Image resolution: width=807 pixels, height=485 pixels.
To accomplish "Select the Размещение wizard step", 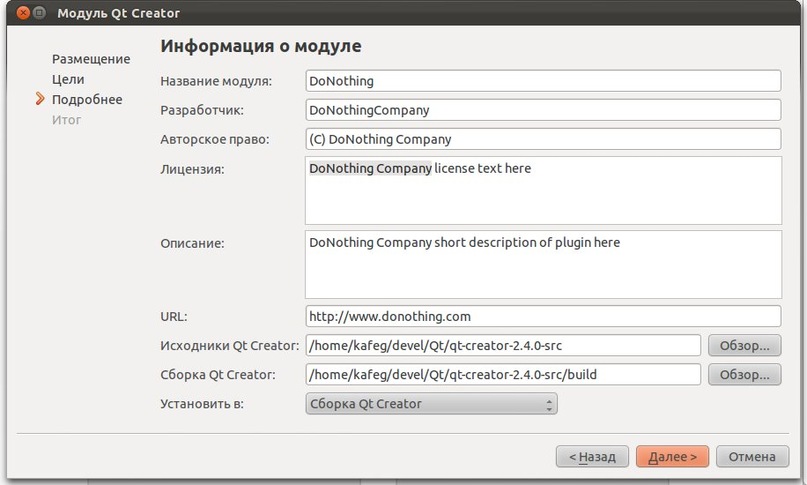I will [x=91, y=59].
